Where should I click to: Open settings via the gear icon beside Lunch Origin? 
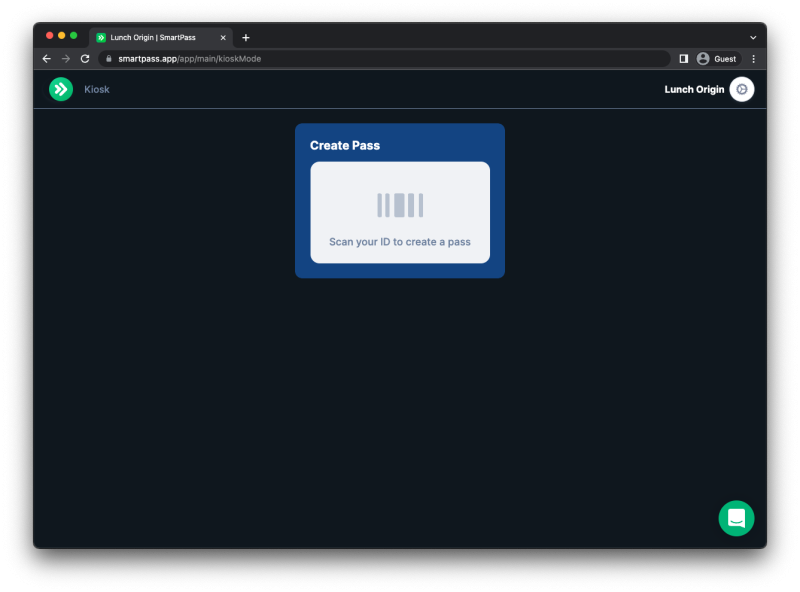click(741, 89)
